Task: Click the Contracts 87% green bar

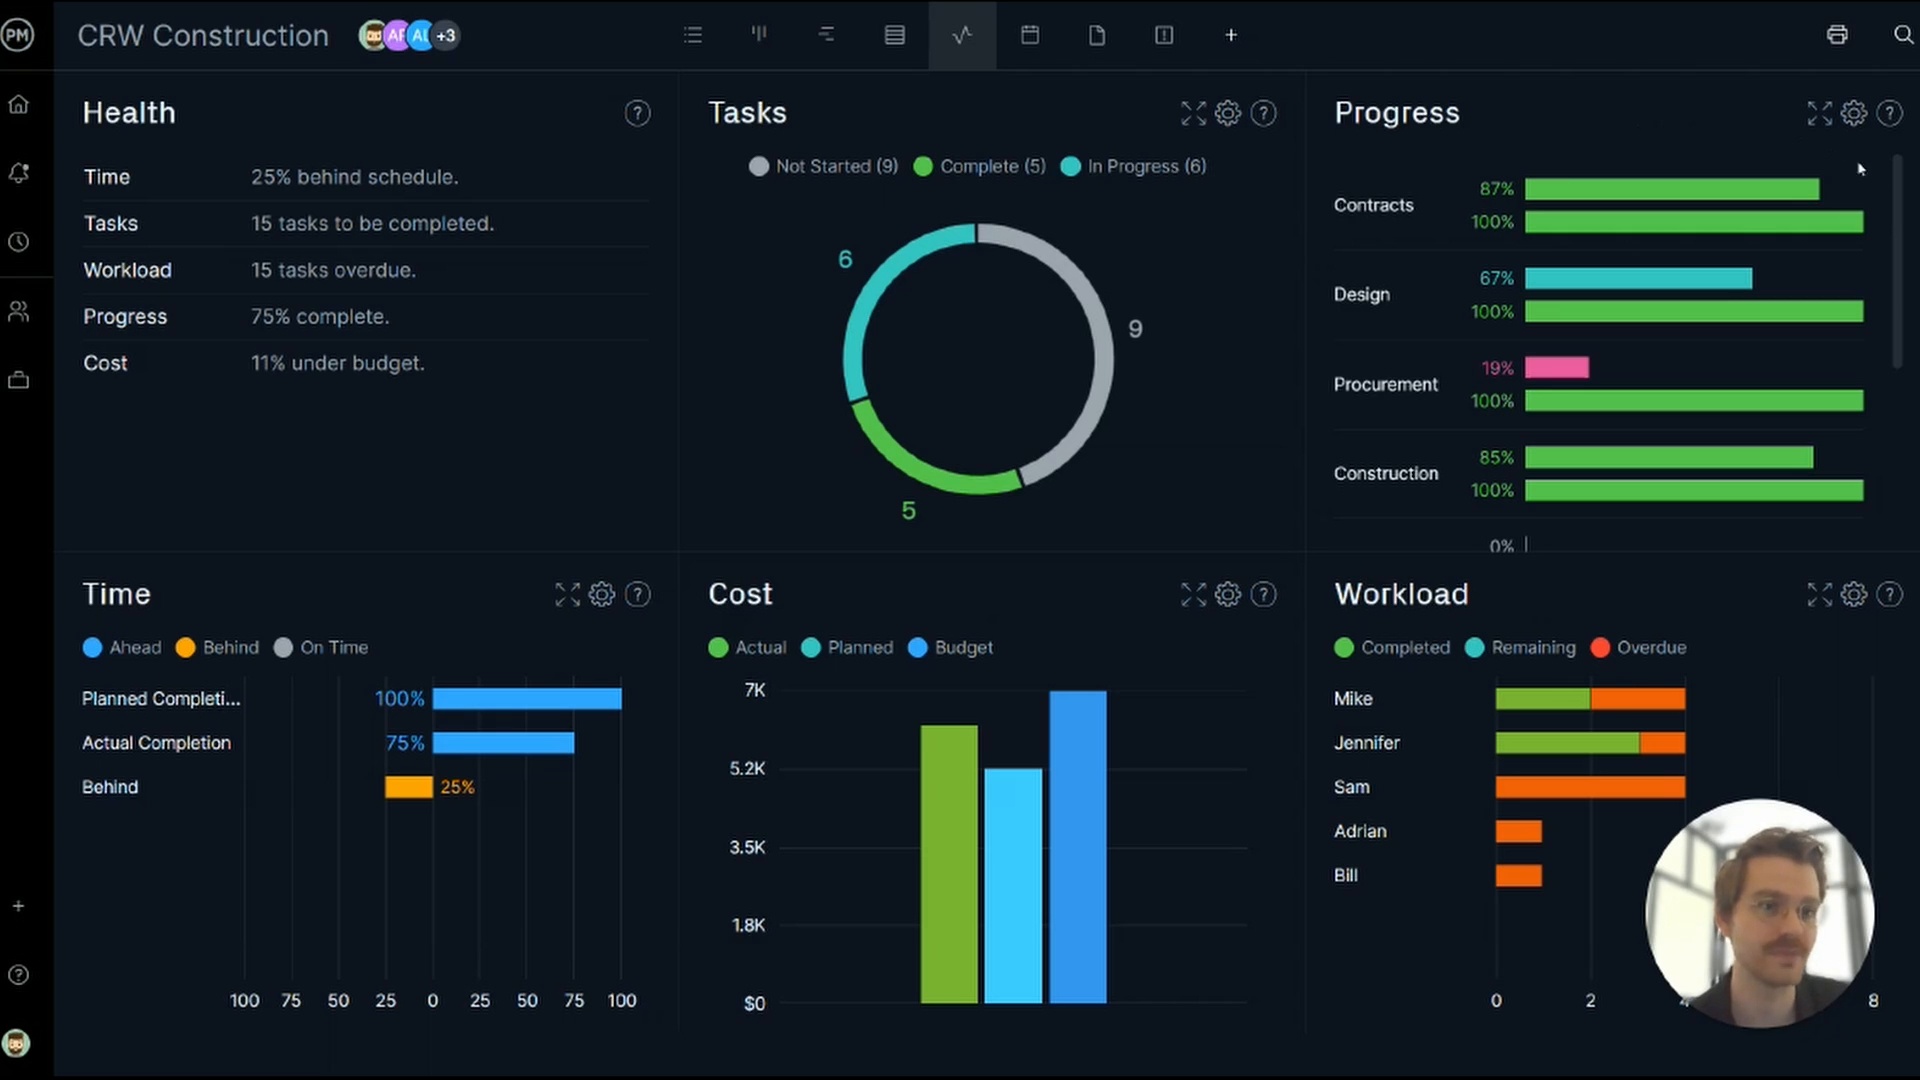Action: coord(1672,189)
